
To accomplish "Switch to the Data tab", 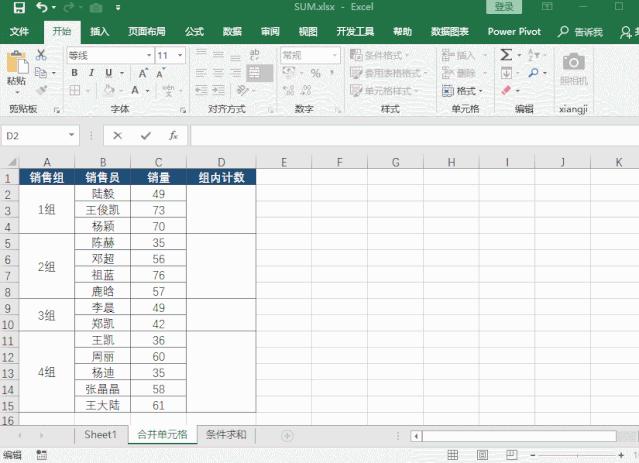I will pos(232,32).
